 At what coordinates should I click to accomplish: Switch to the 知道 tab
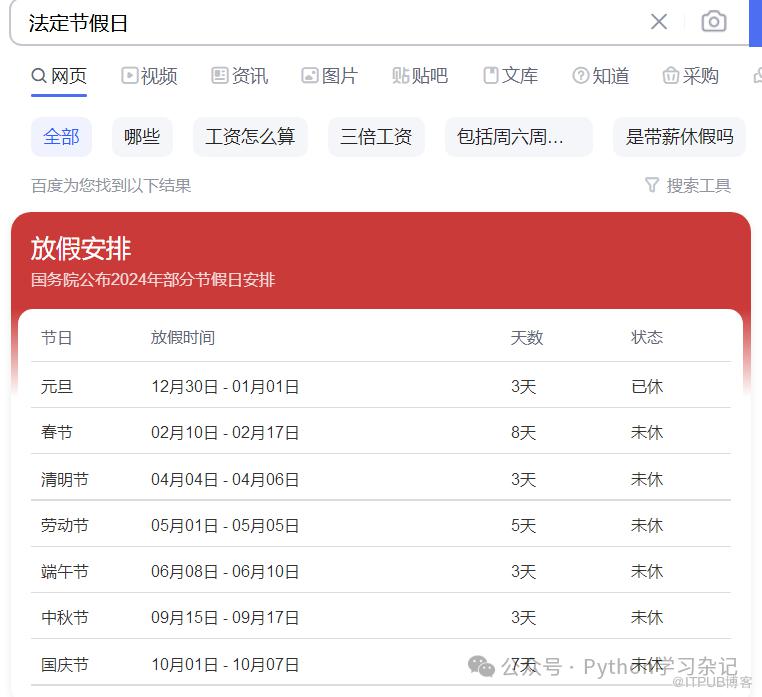(600, 76)
